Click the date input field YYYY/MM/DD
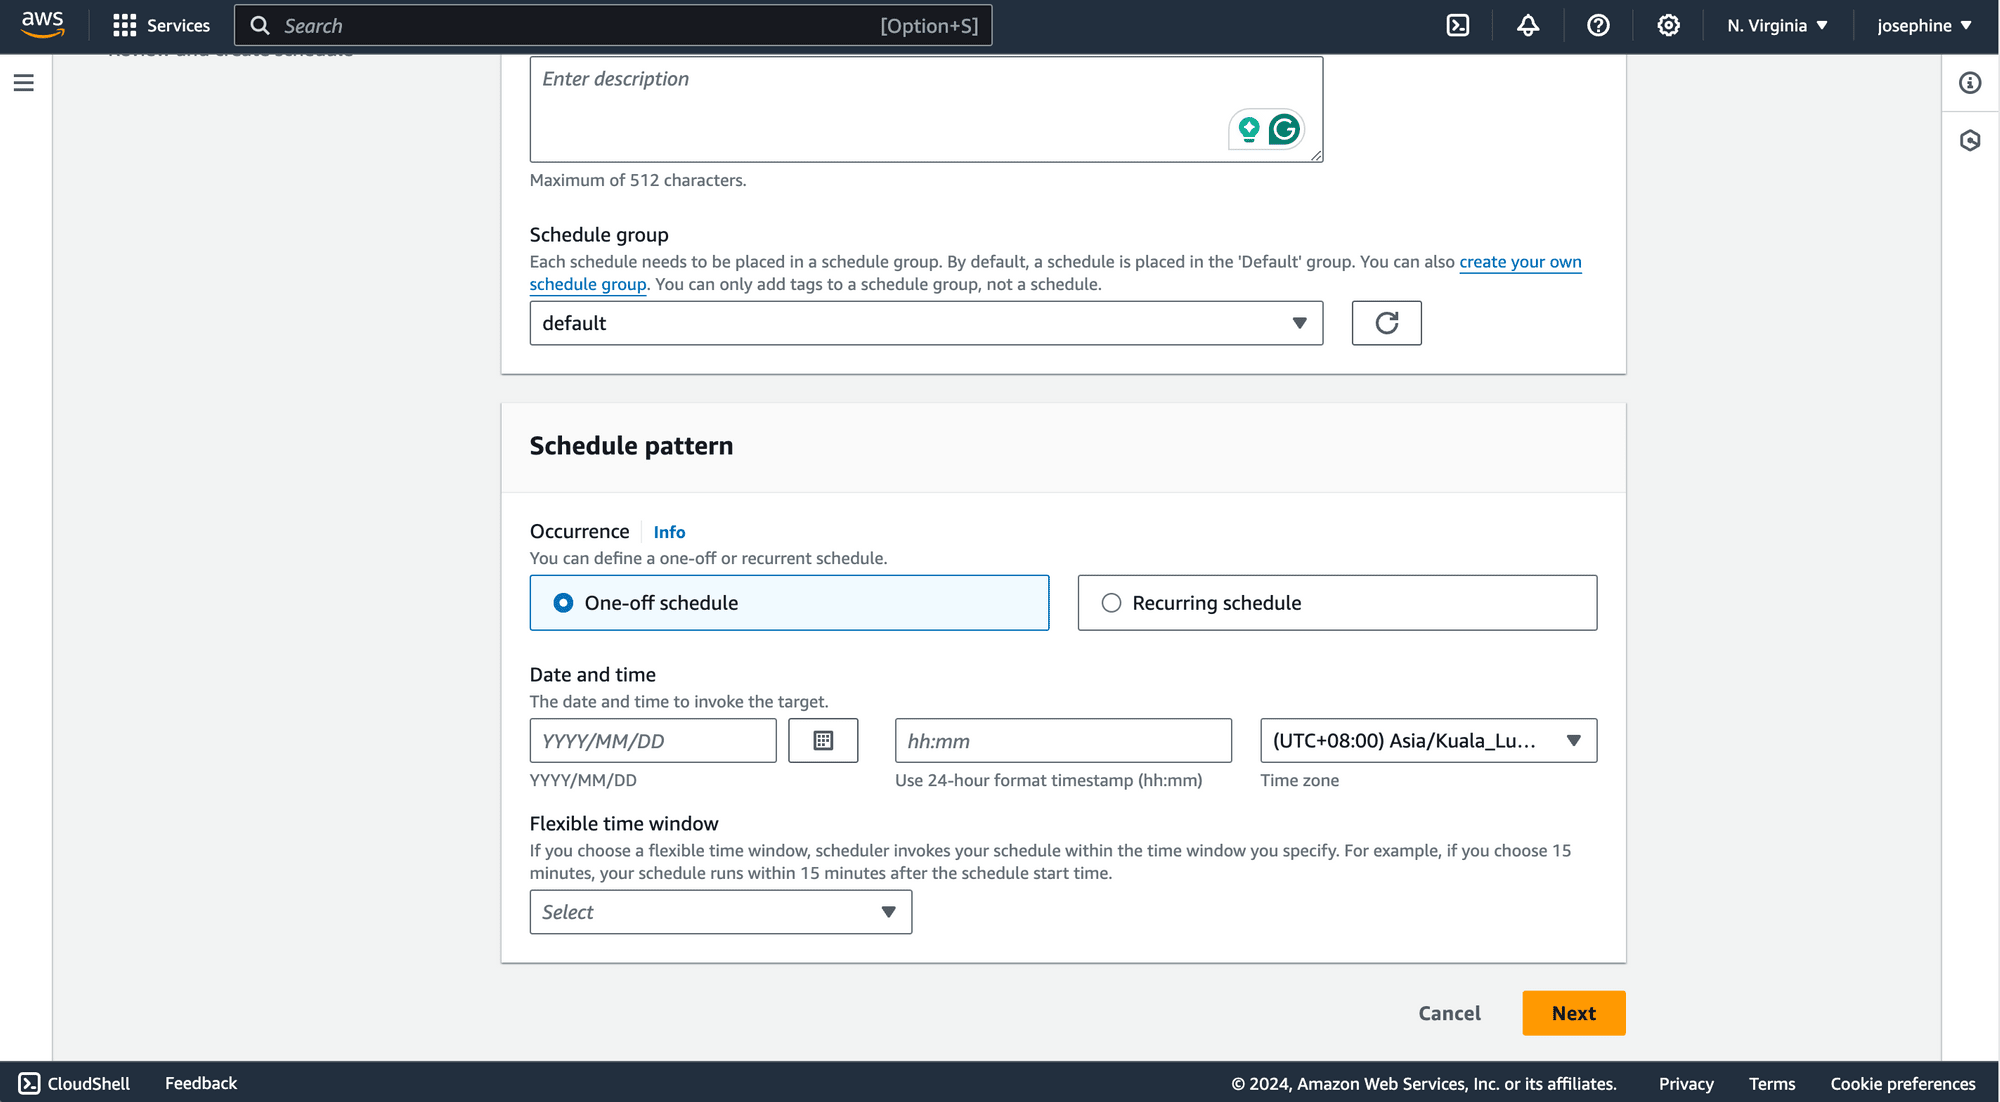2000x1102 pixels. pos(653,740)
